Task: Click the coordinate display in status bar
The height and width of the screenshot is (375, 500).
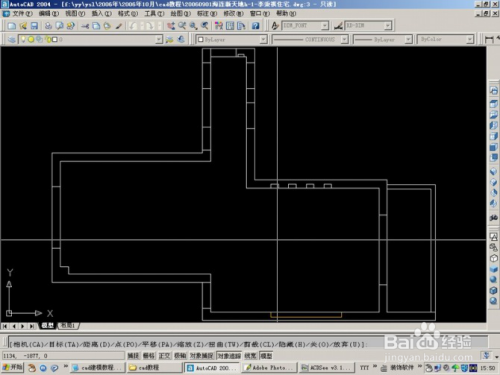Action: tap(63, 356)
